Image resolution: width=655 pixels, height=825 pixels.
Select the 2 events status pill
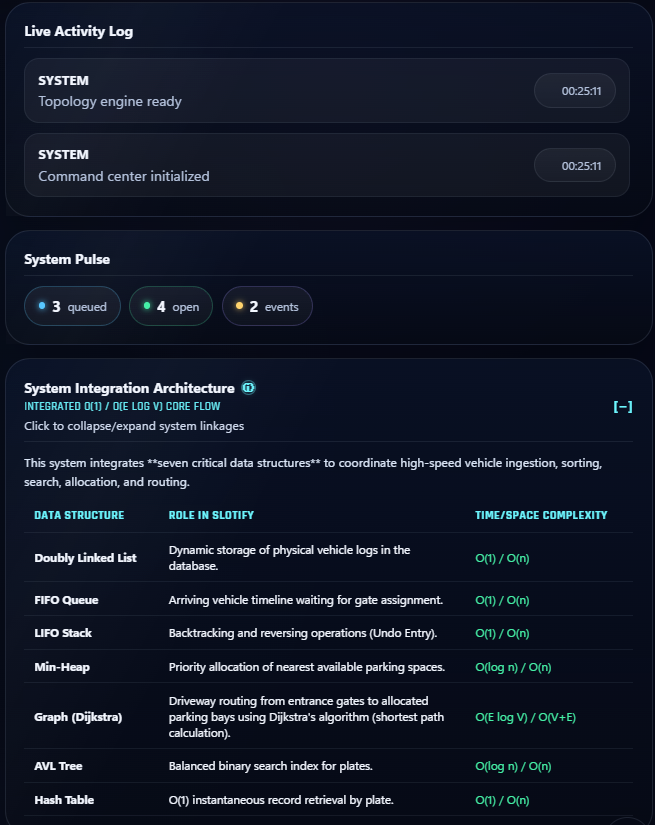(x=267, y=306)
